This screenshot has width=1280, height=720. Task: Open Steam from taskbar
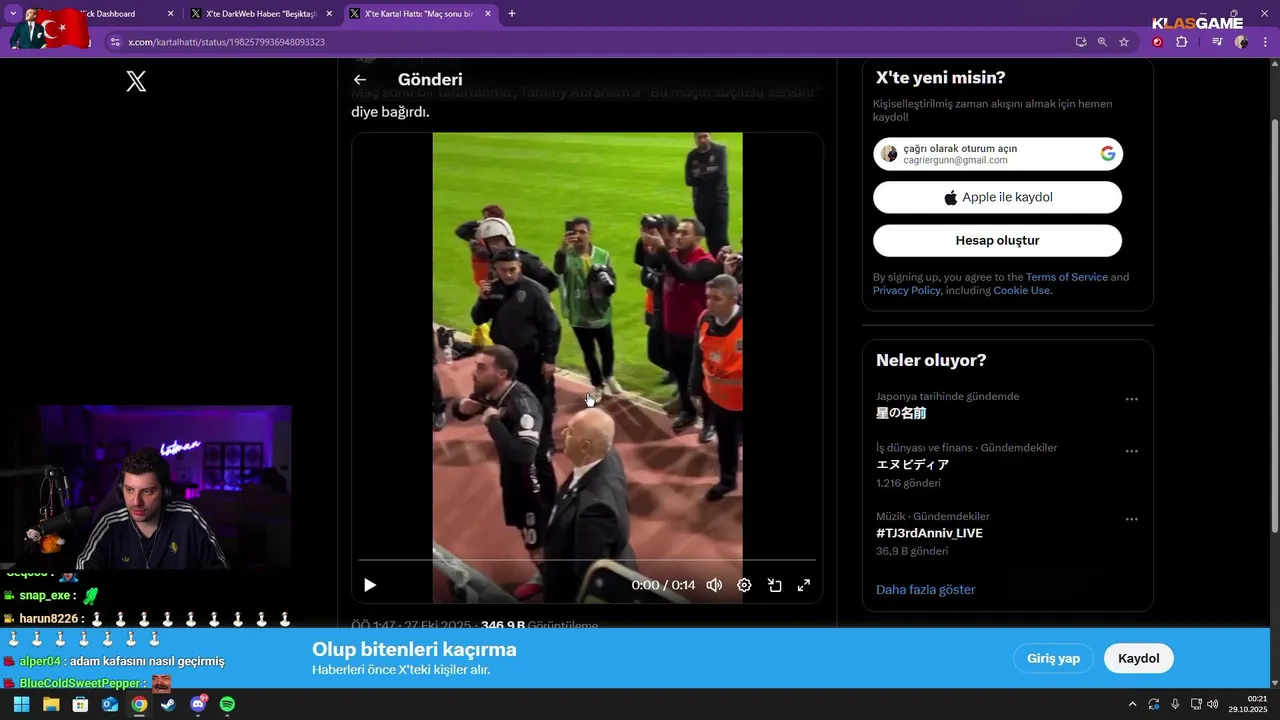tap(168, 704)
